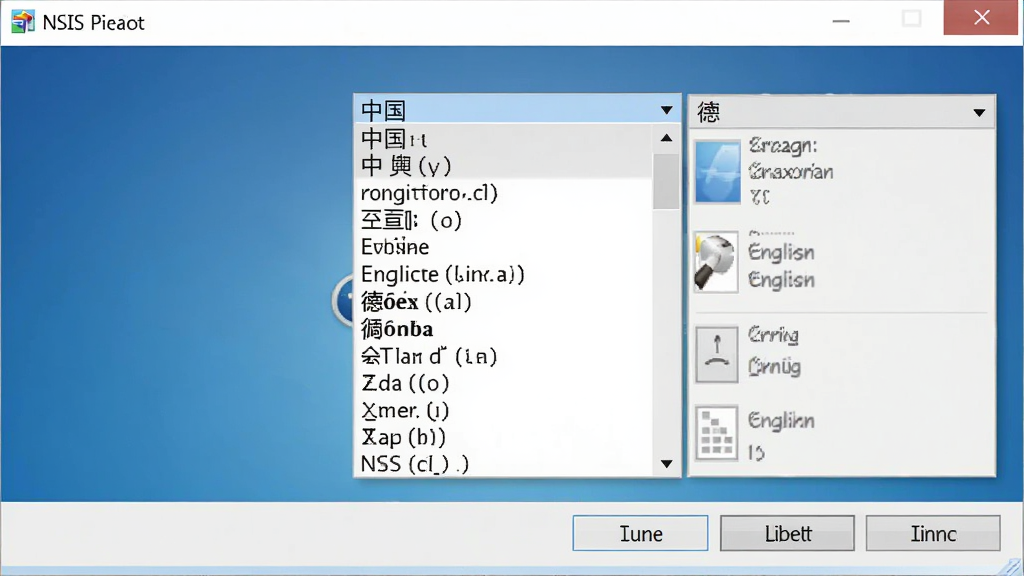This screenshot has width=1024, height=576.
Task: Open the 中国 combo box dropdown arrow
Action: click(666, 110)
